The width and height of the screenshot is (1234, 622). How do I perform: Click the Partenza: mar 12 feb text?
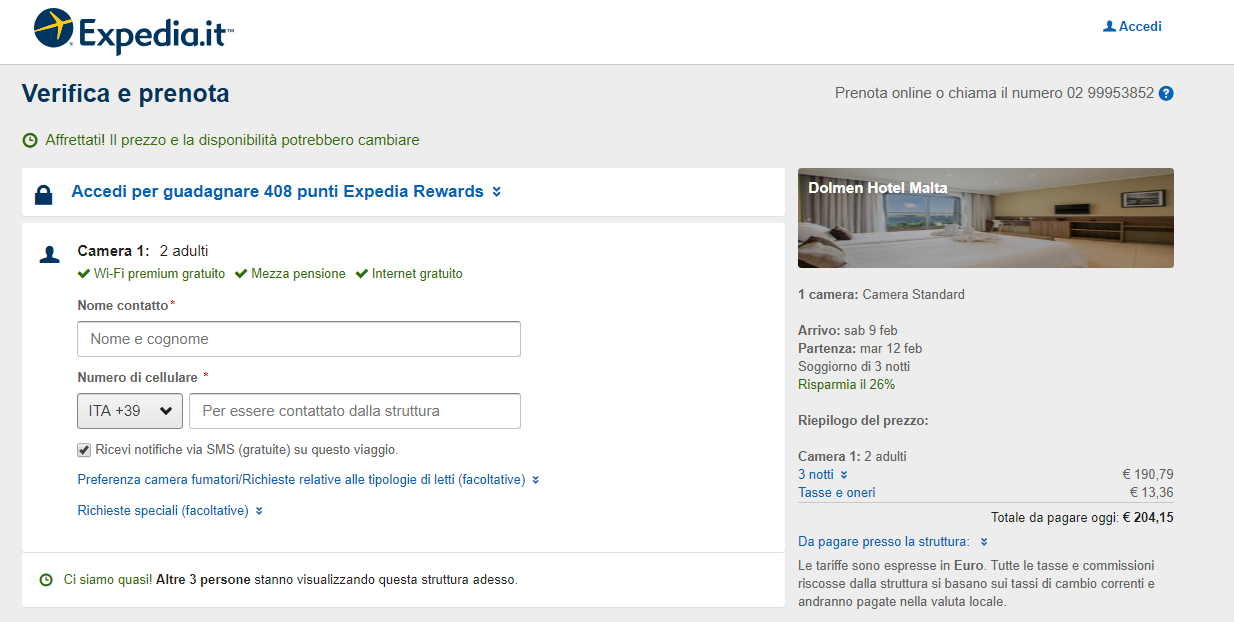coord(860,349)
